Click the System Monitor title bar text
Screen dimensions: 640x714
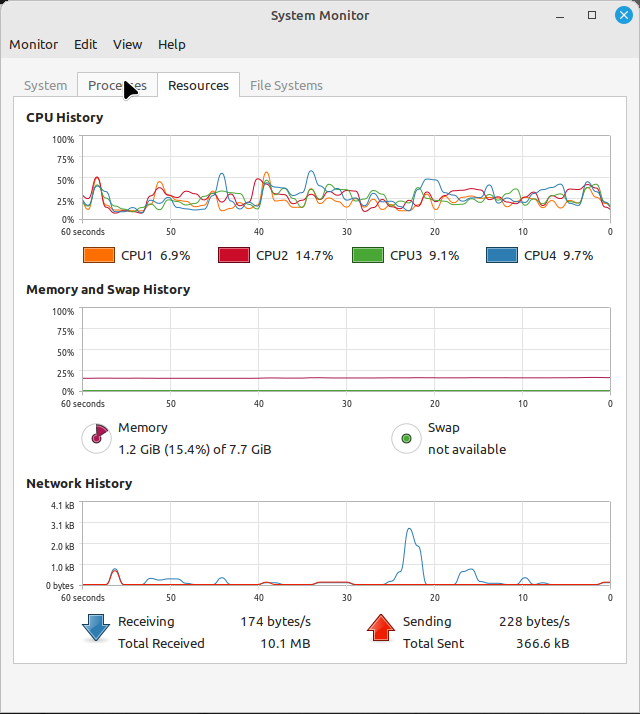point(320,15)
